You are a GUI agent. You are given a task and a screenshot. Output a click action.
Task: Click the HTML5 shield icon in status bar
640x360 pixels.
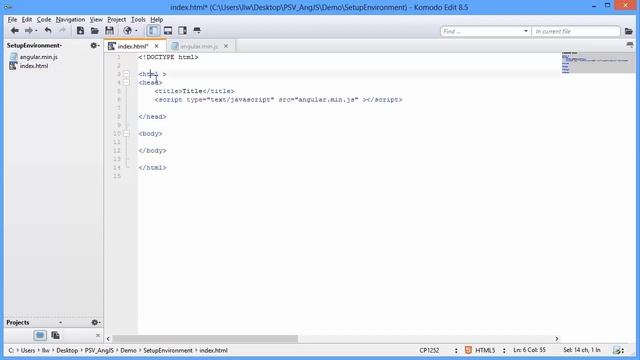pos(468,350)
